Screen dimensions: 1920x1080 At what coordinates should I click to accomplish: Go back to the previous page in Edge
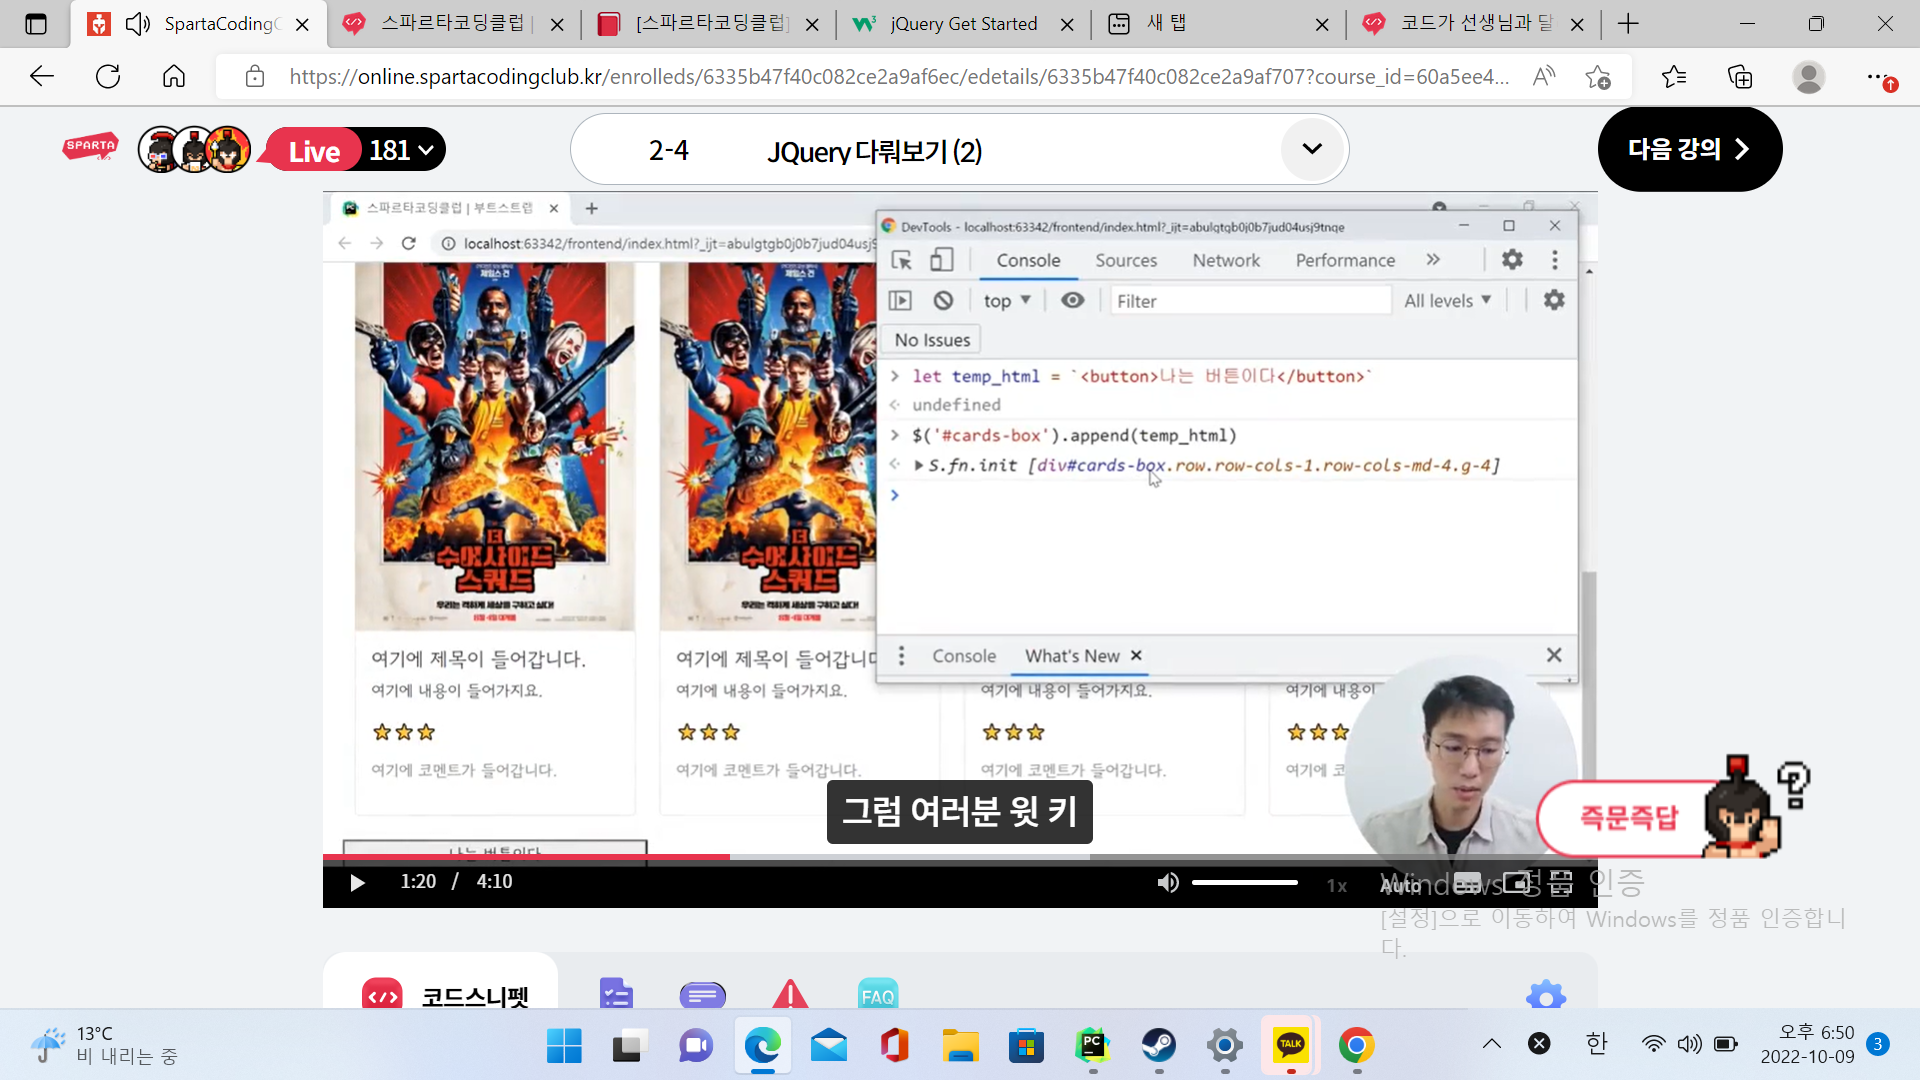(42, 76)
